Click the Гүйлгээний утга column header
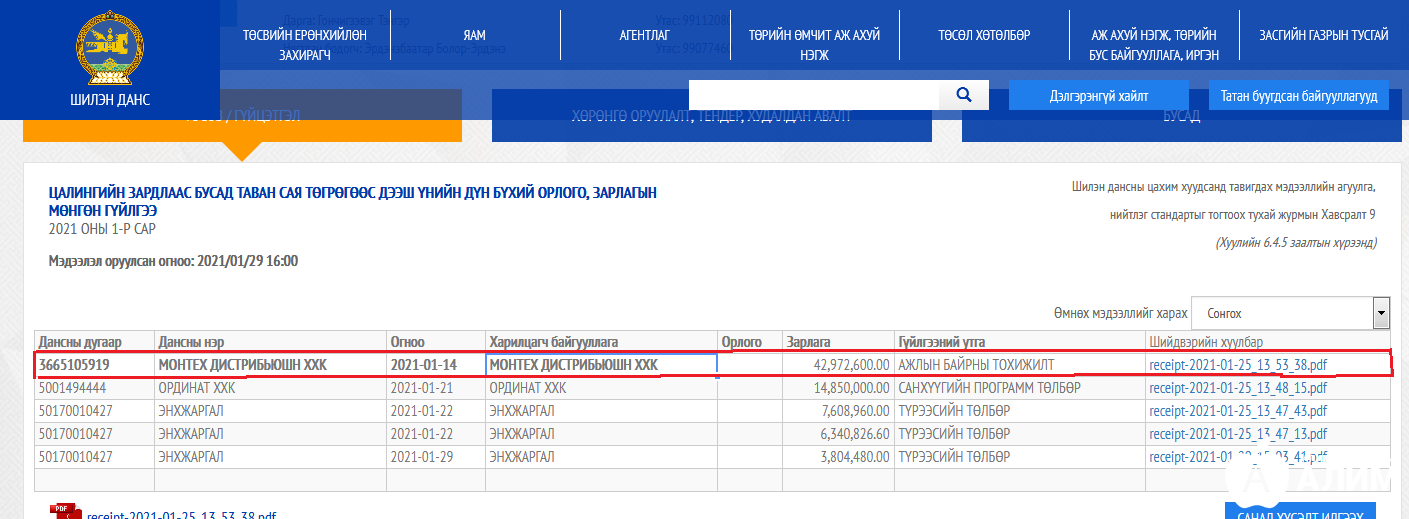Viewport: 1409px width, 519px height. [x=1020, y=342]
